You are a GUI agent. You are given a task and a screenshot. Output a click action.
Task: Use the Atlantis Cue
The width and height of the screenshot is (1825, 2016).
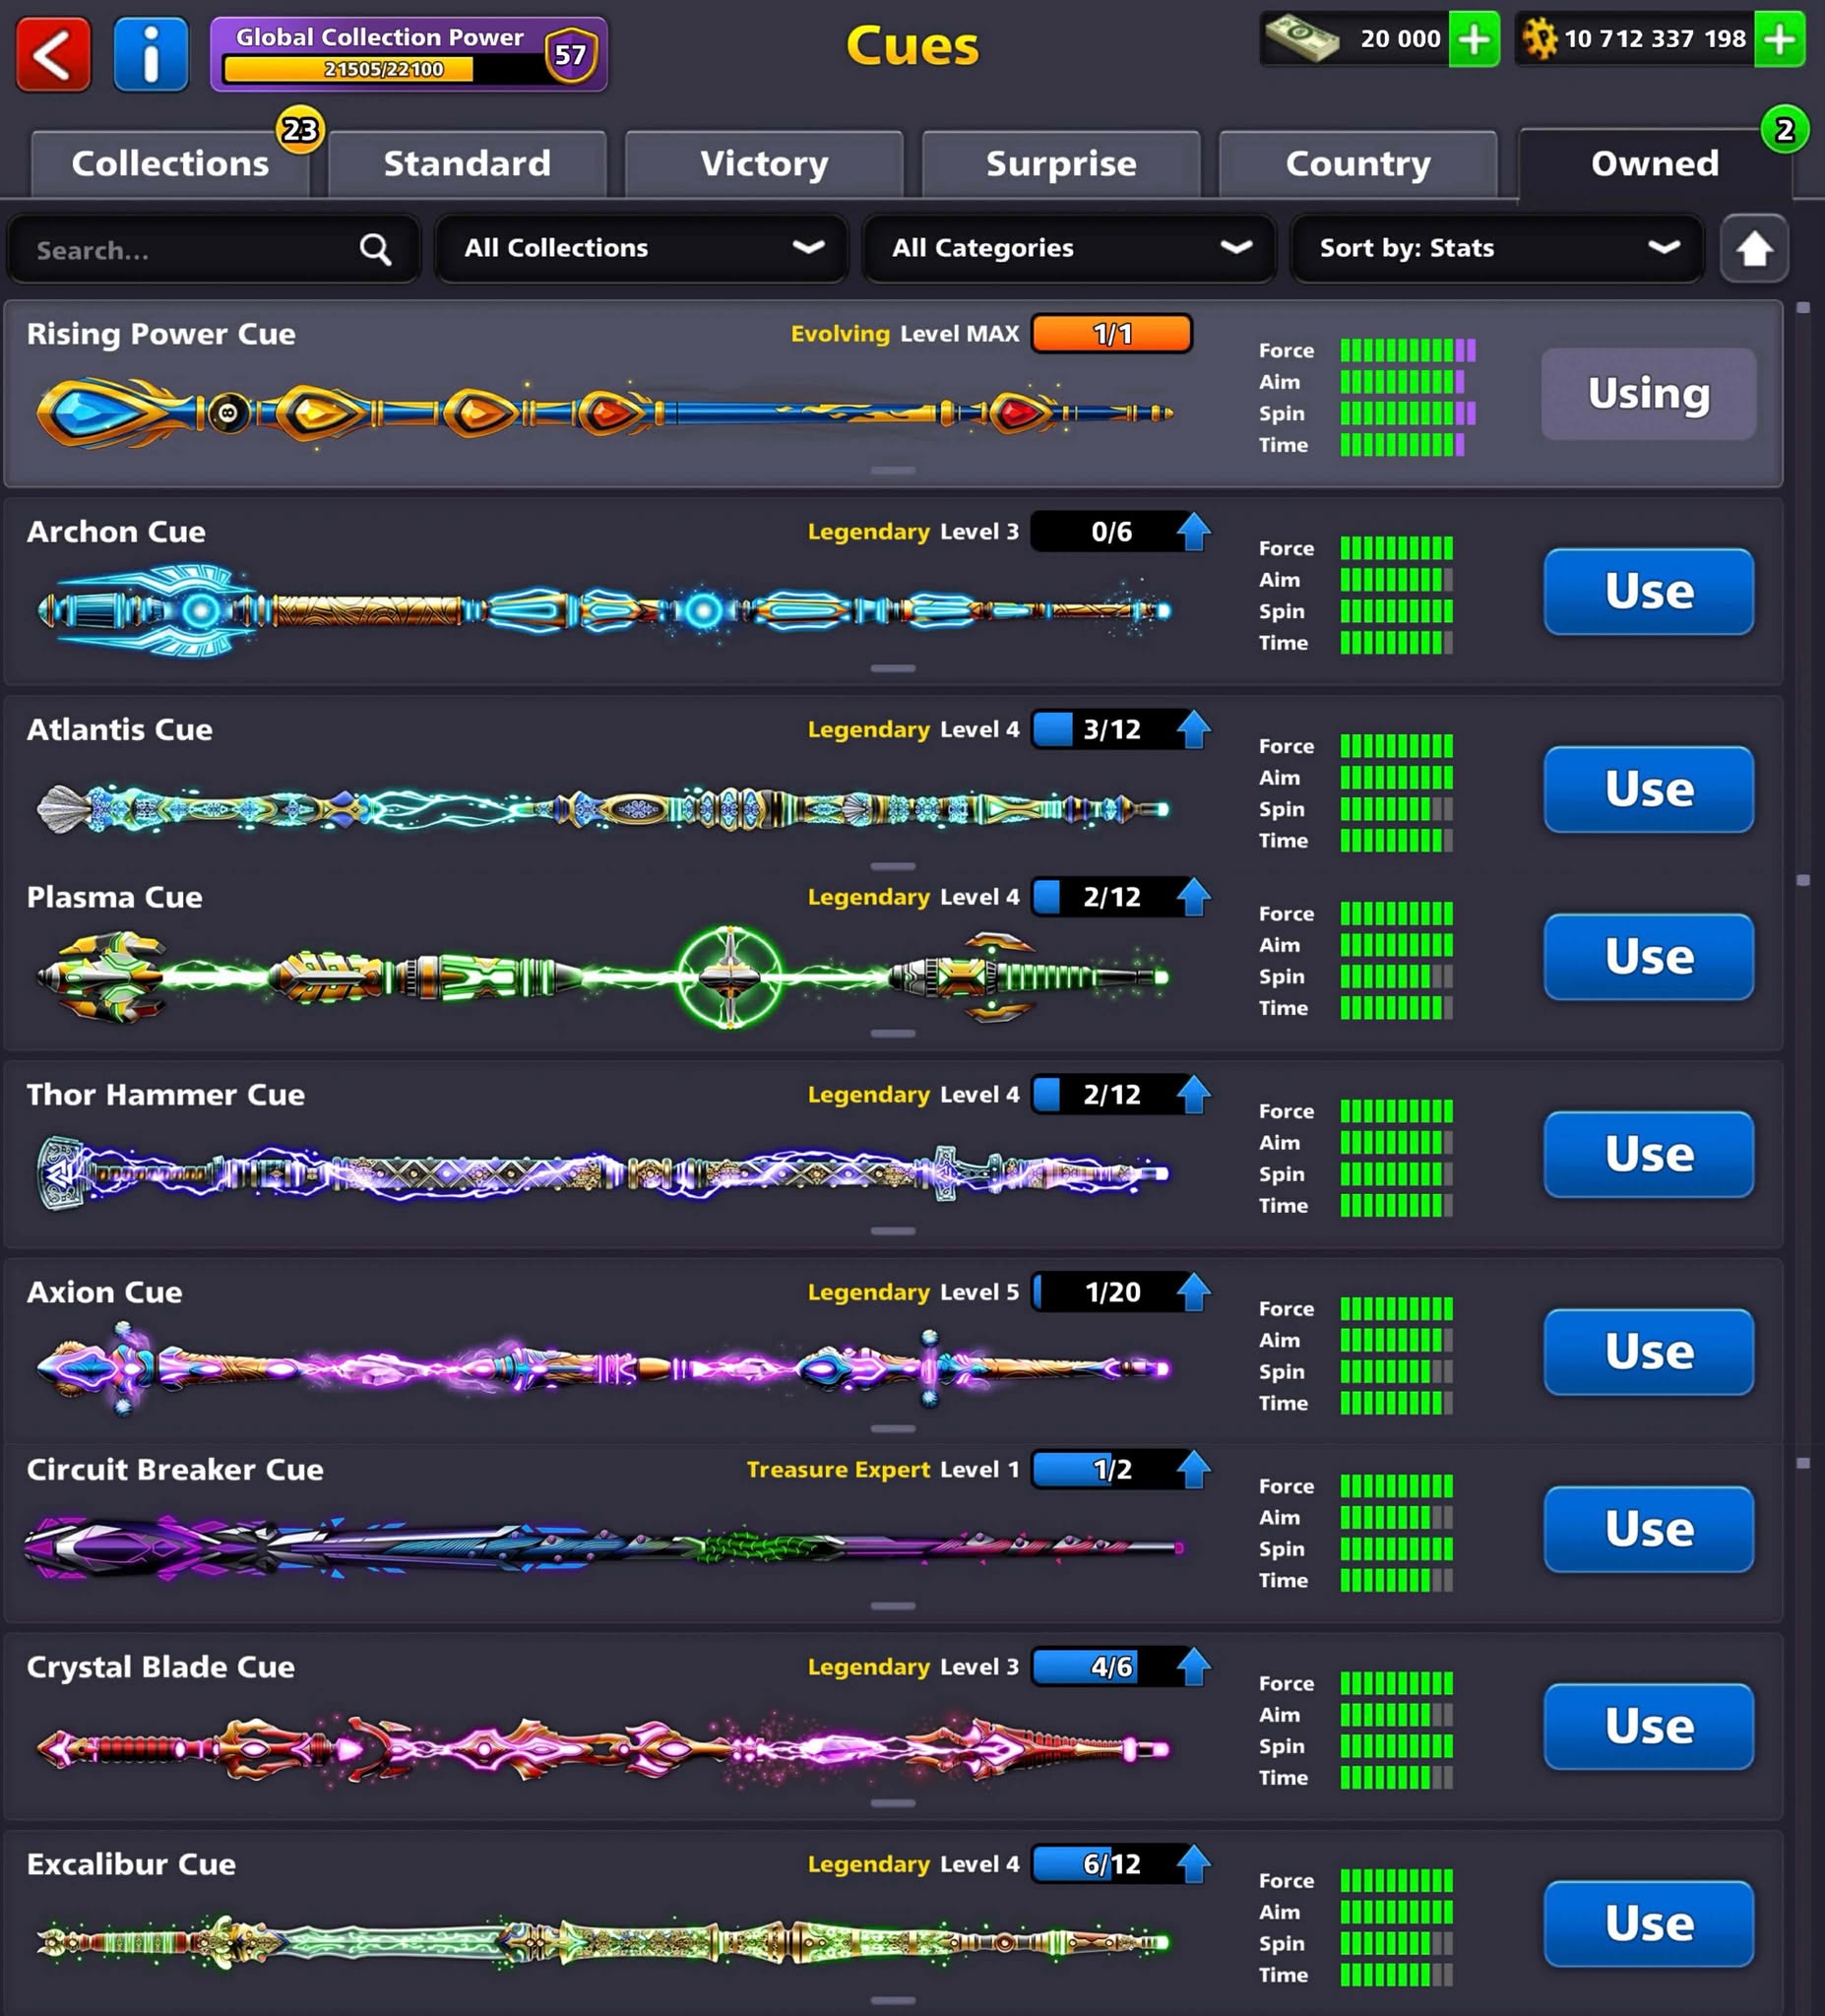pyautogui.click(x=1648, y=789)
